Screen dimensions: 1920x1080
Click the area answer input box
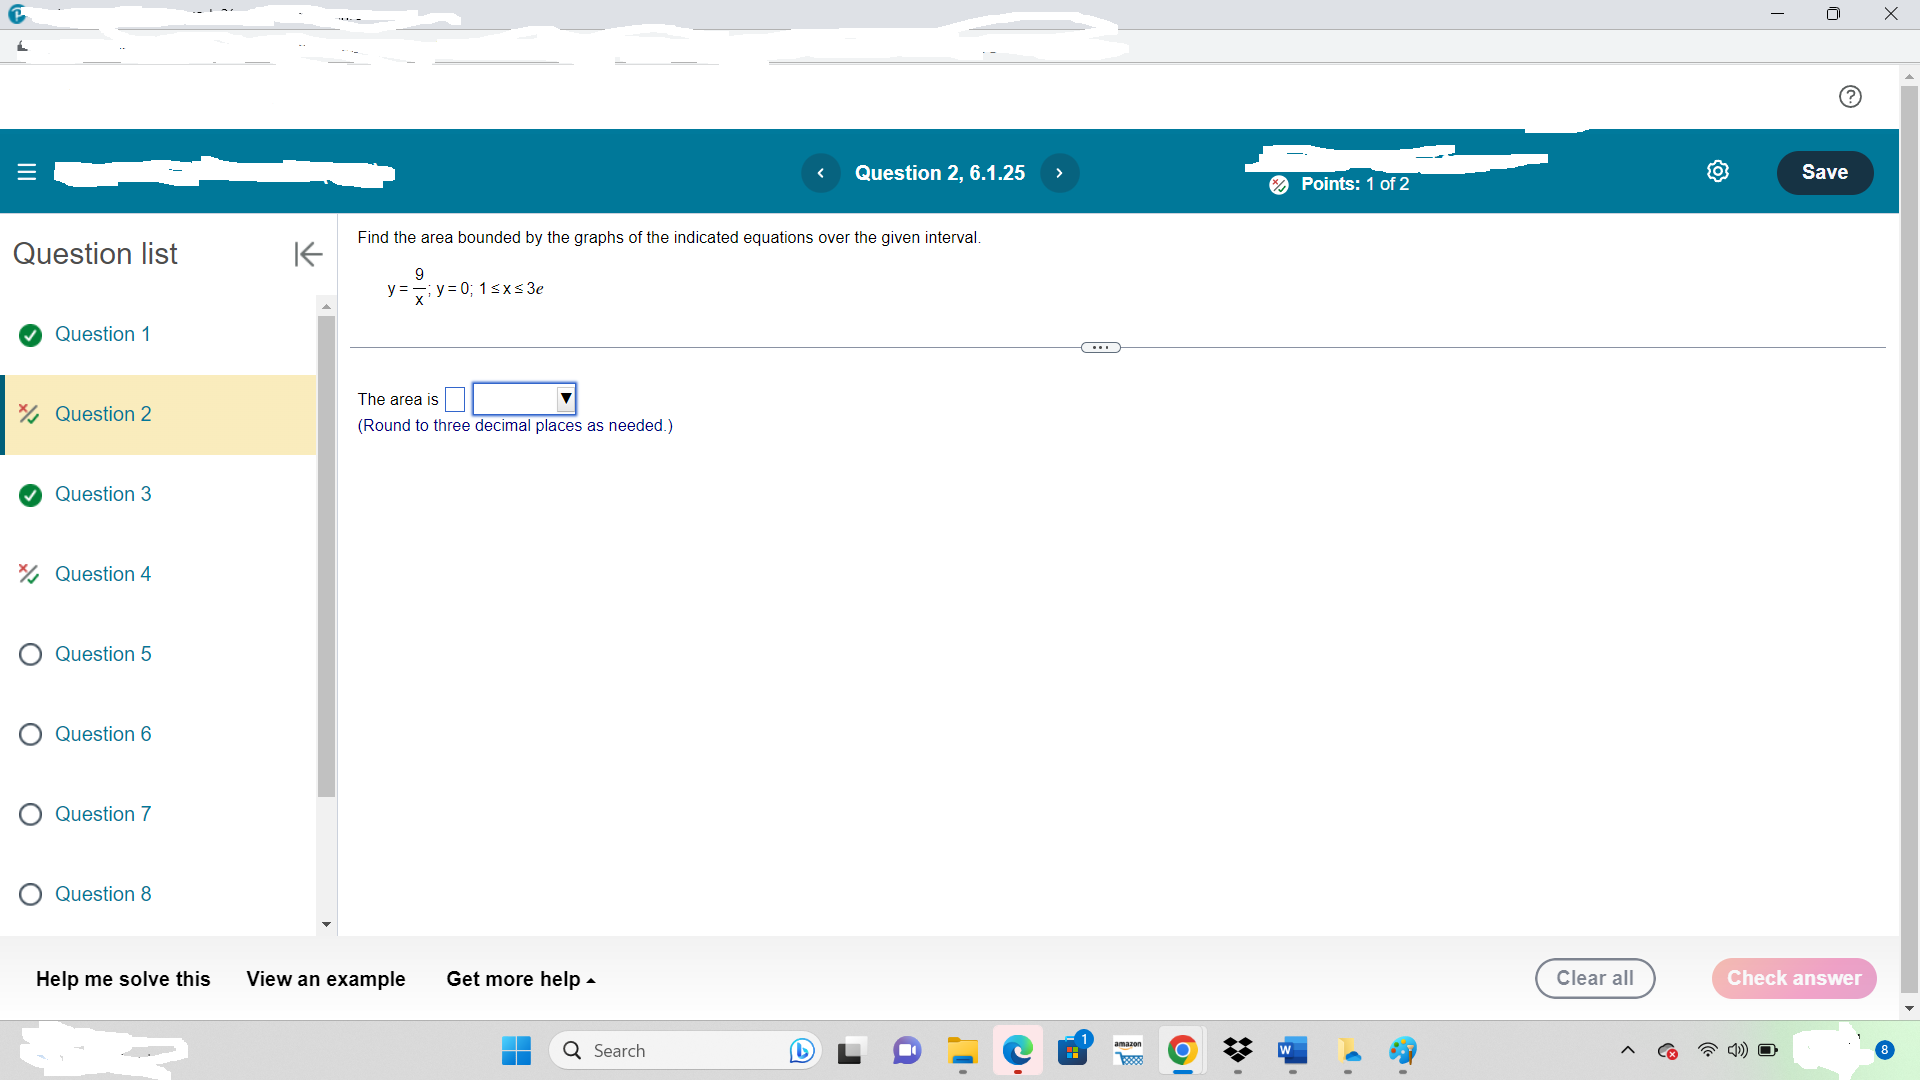455,399
